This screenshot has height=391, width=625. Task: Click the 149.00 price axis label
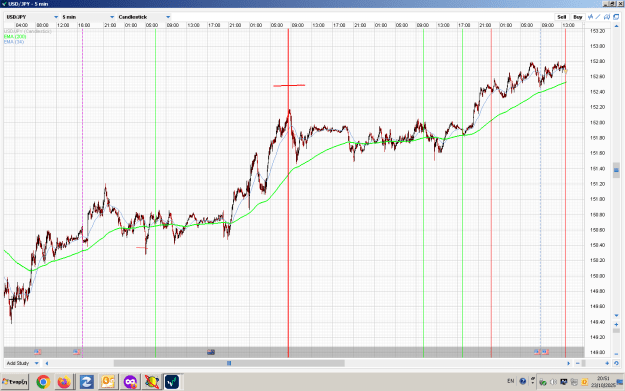597,352
